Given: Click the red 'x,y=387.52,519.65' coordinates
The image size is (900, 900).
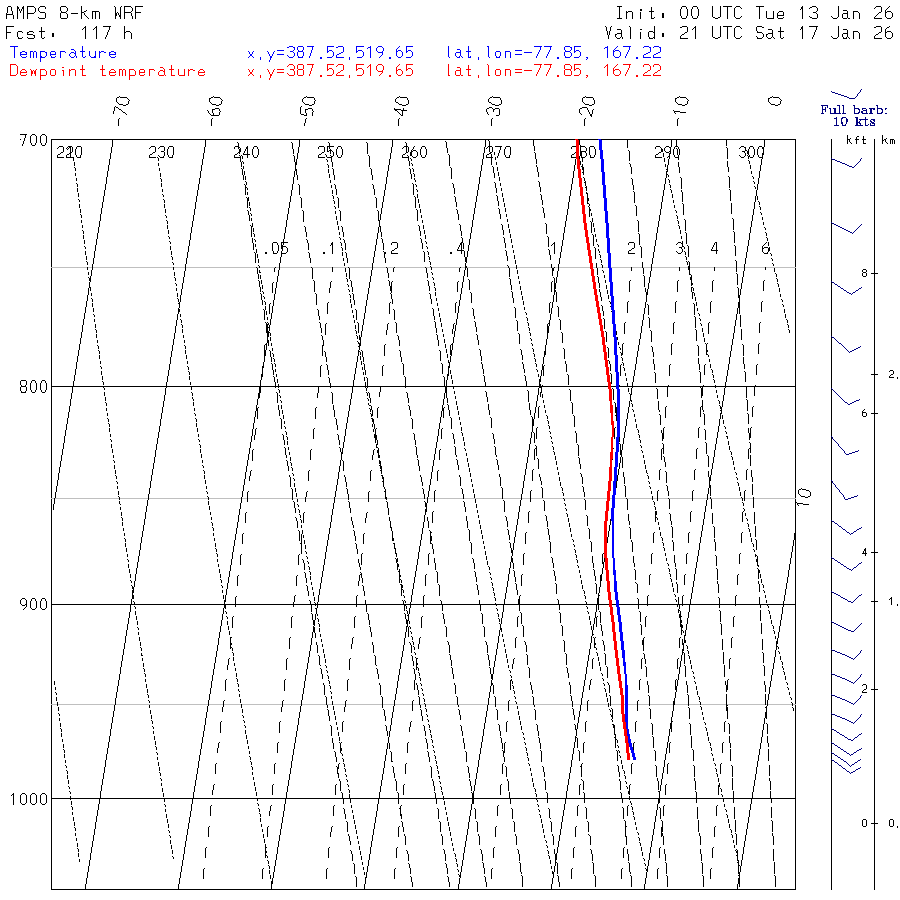Looking at the screenshot, I should (330, 71).
